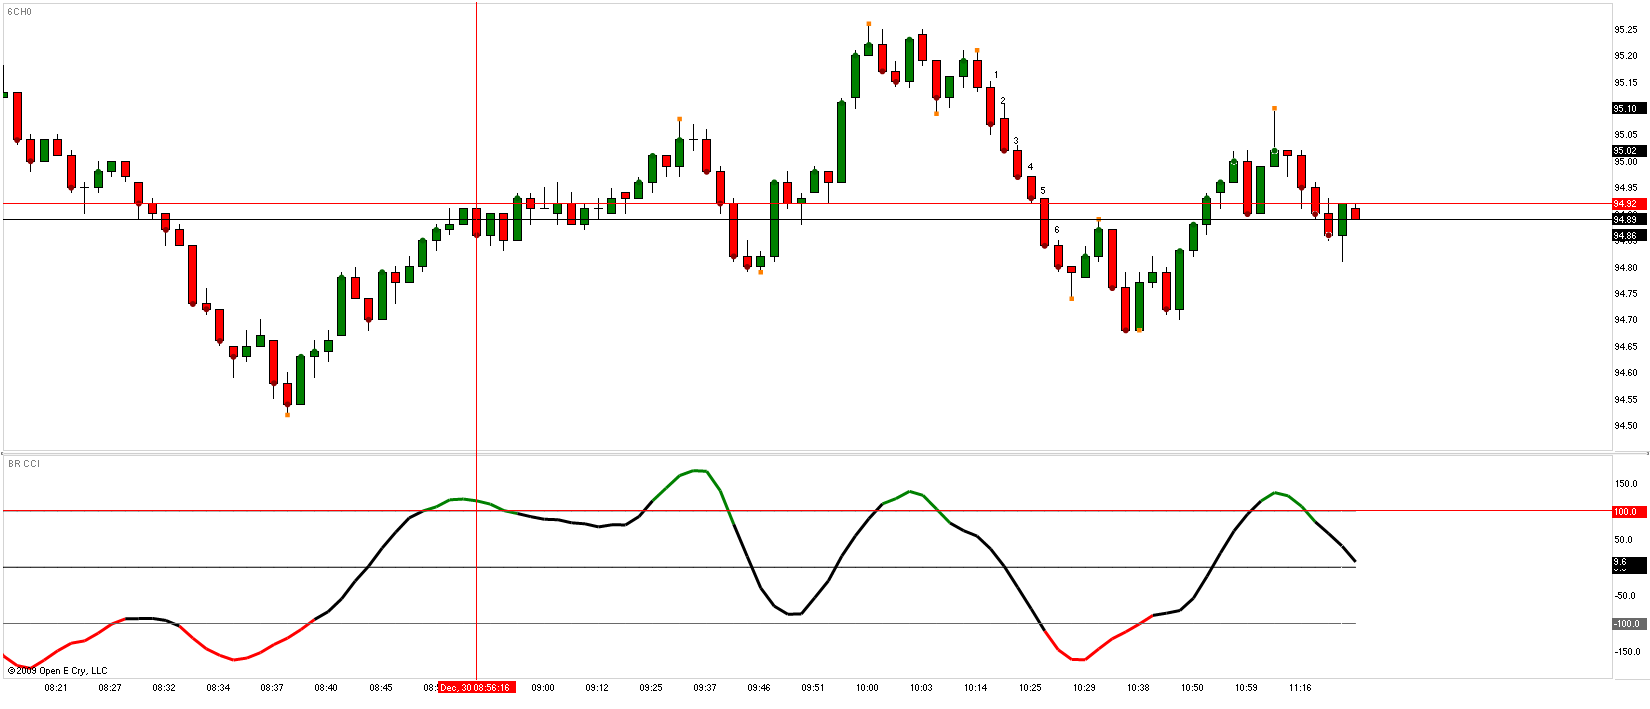Click the red 100.0 CCI level label
1650x709 pixels.
coord(1627,512)
